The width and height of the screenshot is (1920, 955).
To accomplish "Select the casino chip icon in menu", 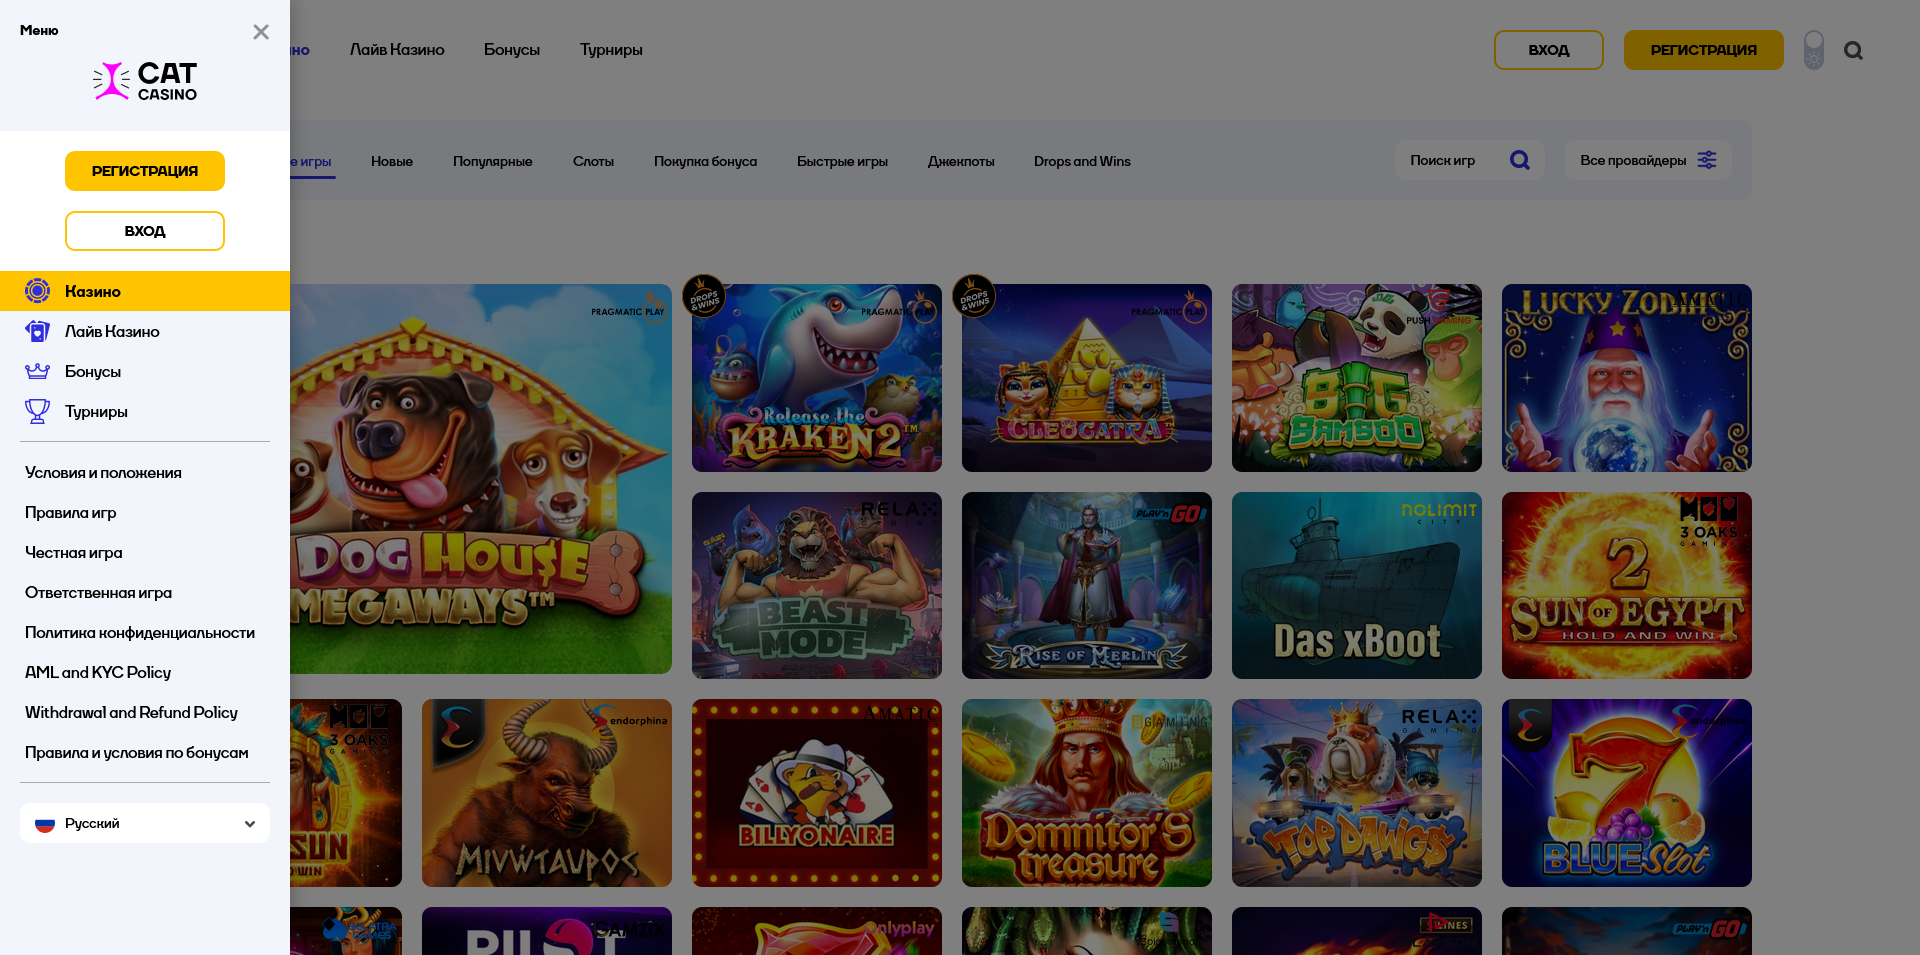I will (x=37, y=291).
